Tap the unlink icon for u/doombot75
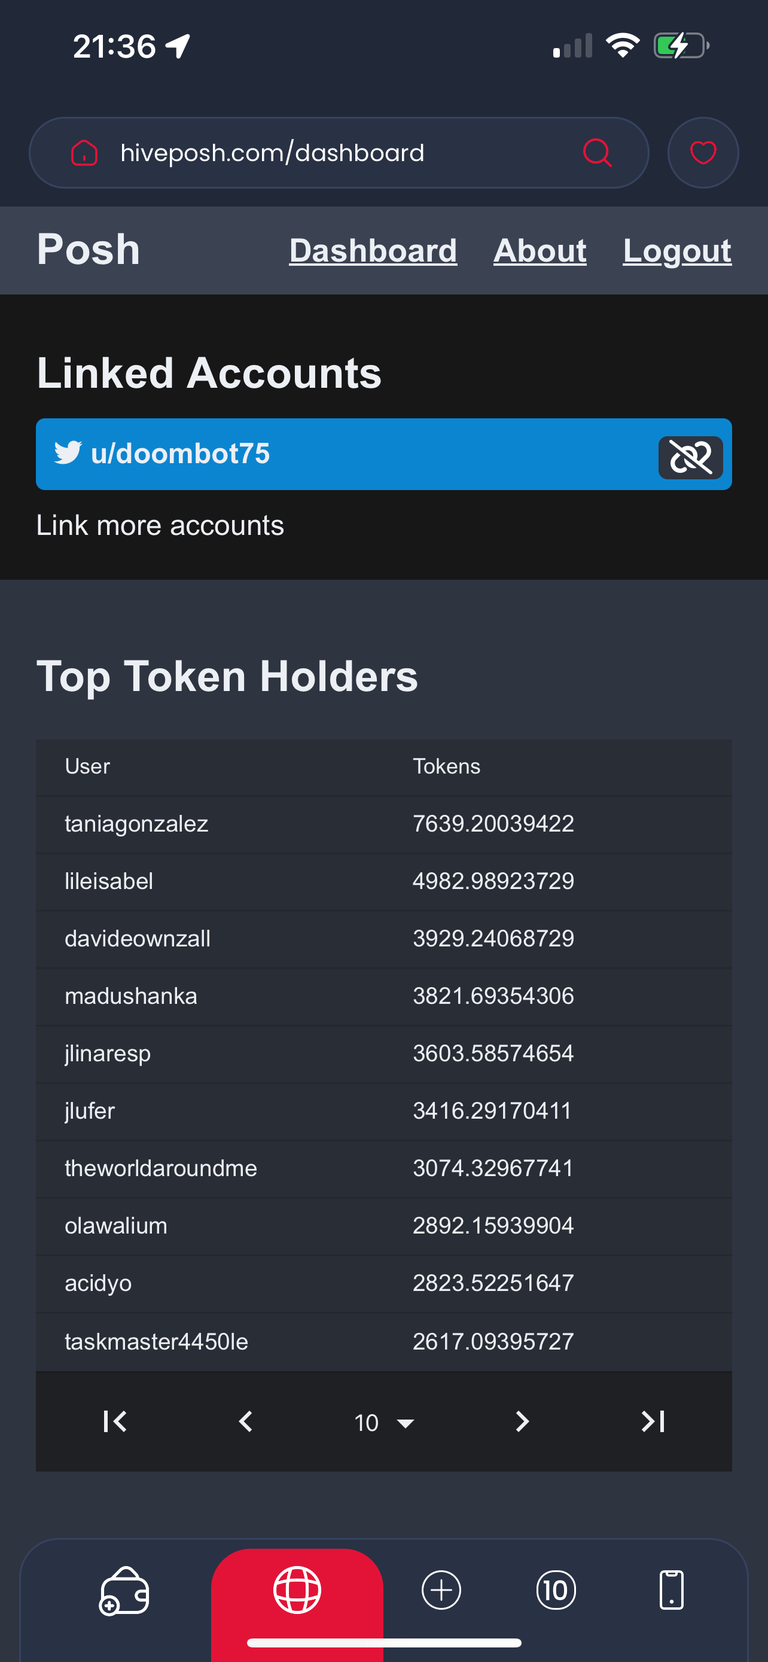The image size is (768, 1662). coord(690,457)
